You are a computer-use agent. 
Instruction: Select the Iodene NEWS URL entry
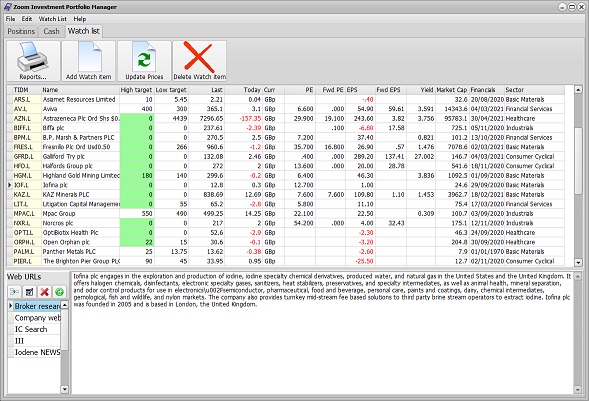(37, 352)
